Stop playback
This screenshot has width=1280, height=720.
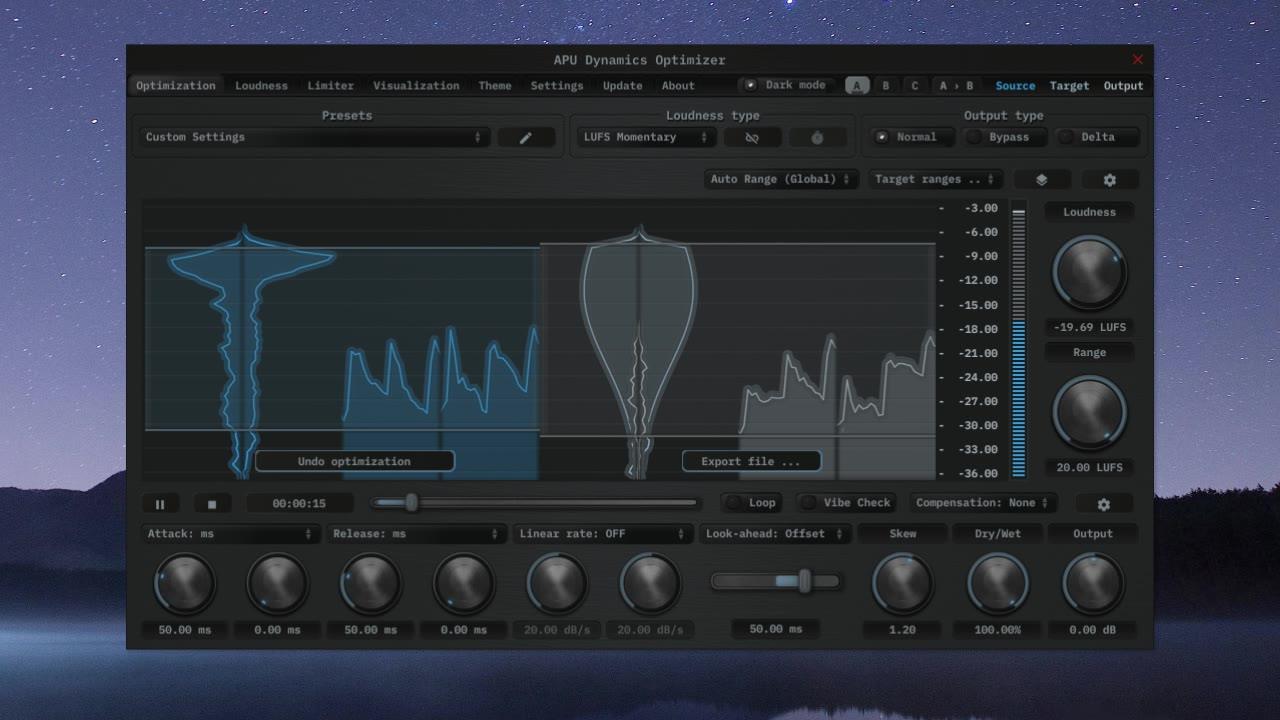tap(212, 504)
